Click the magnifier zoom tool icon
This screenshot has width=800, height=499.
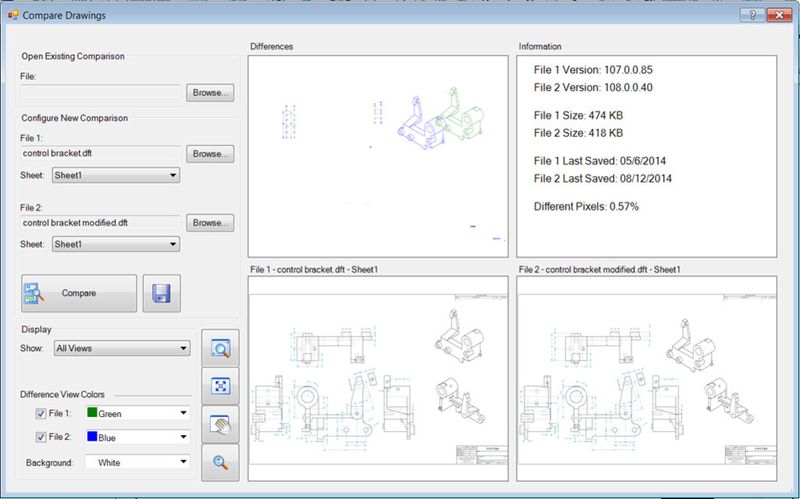[220, 463]
